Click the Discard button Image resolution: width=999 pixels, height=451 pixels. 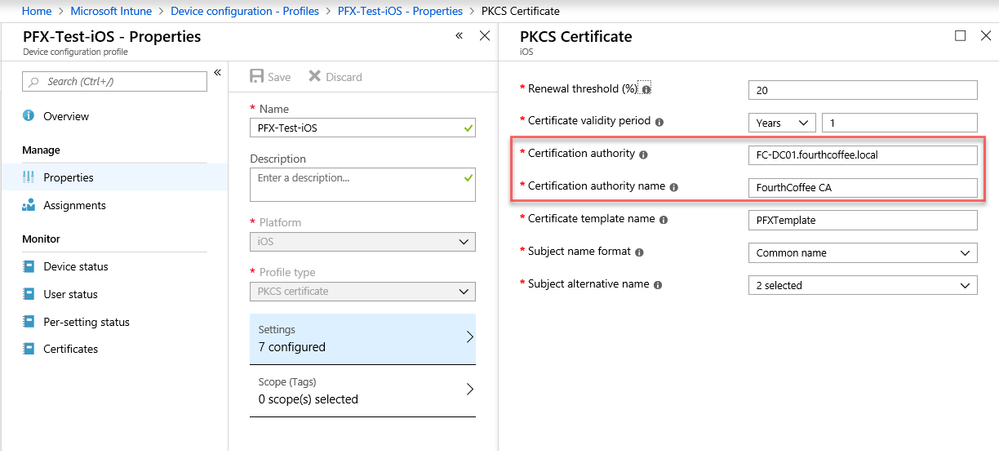(336, 77)
